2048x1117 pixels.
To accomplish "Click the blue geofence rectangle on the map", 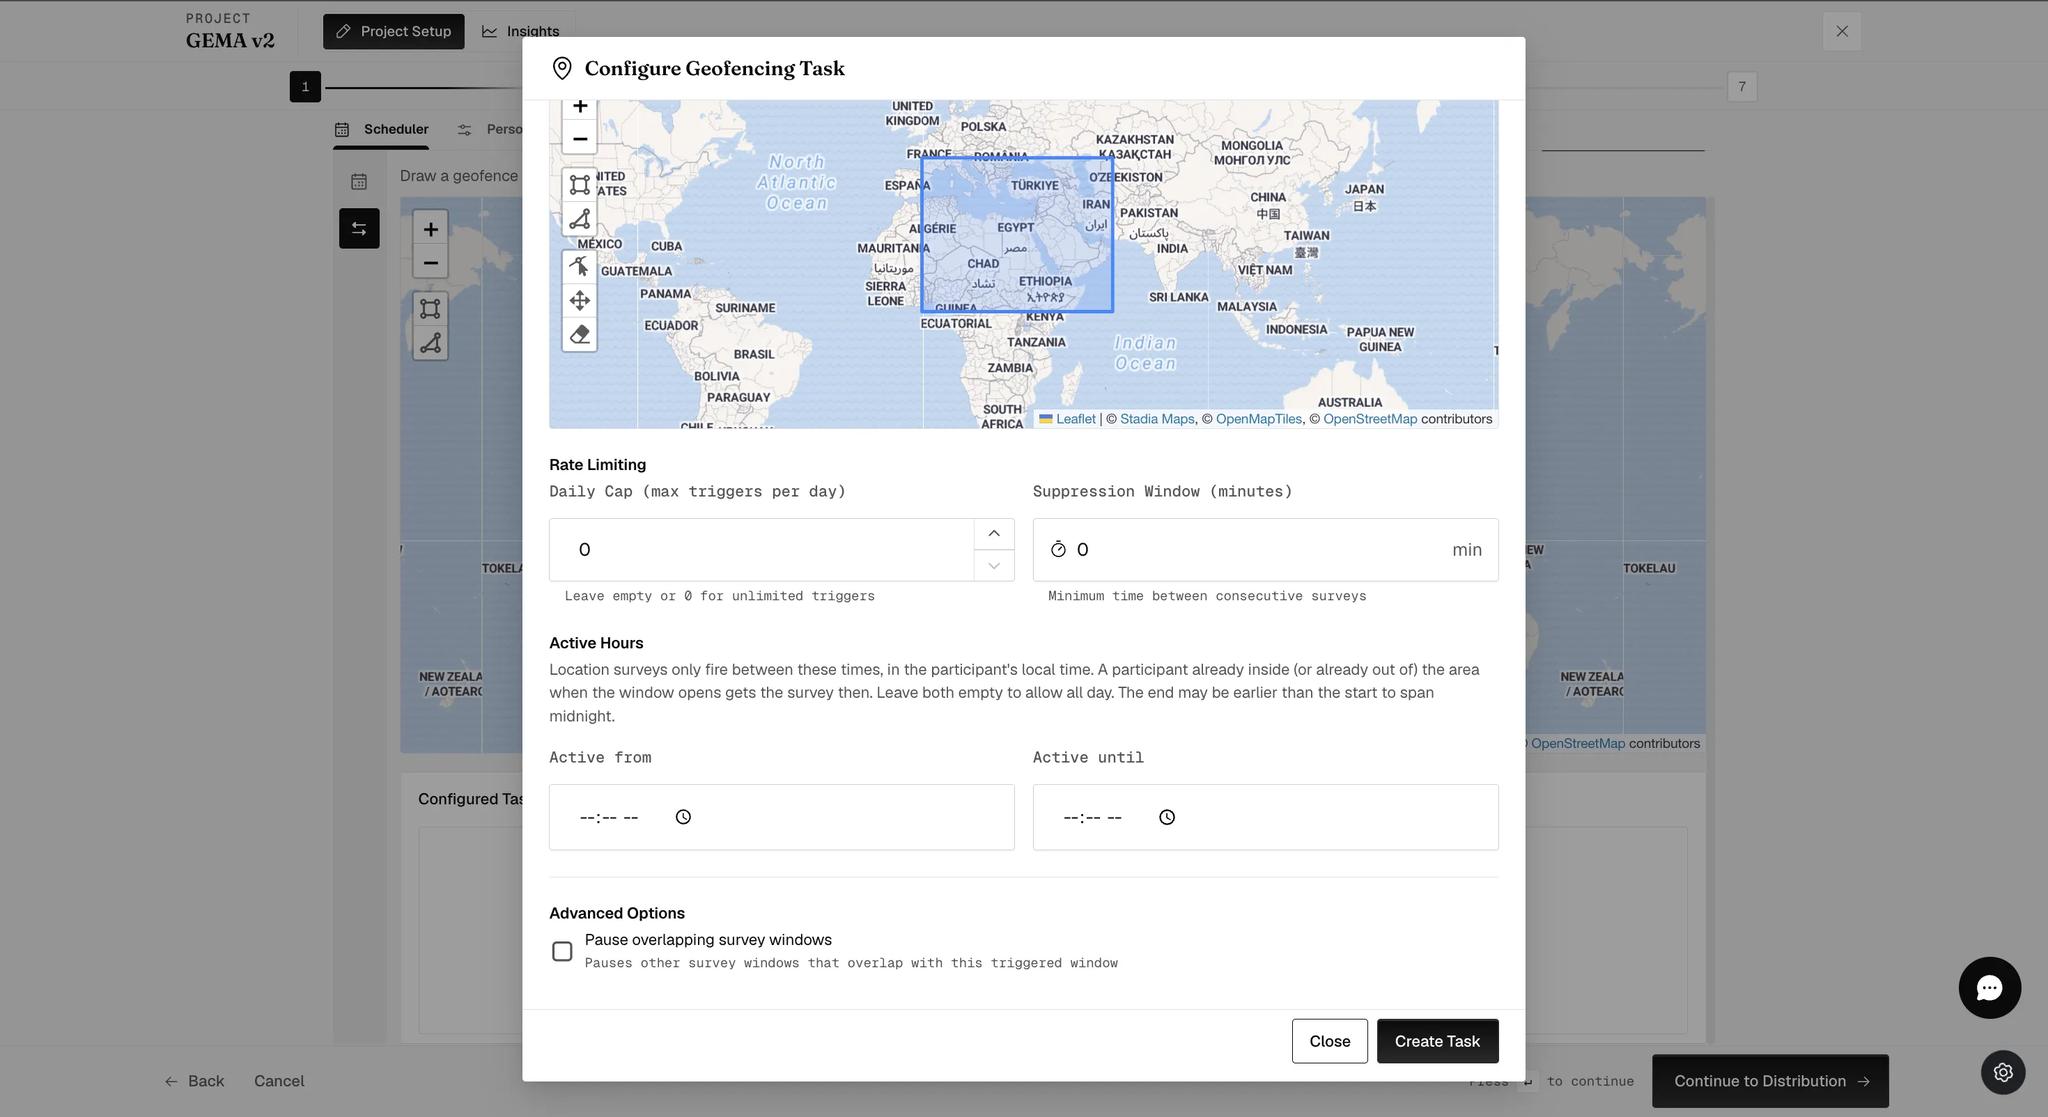I will 1017,235.
